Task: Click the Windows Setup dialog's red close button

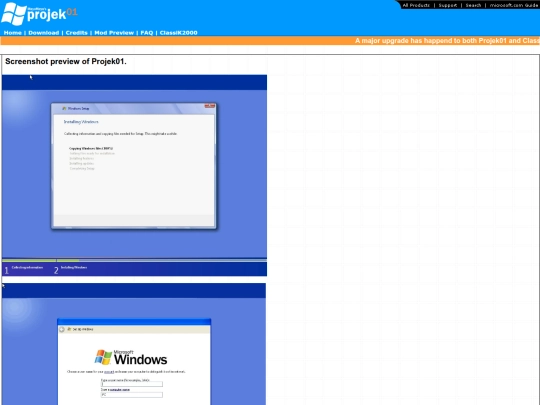Action: (x=210, y=106)
